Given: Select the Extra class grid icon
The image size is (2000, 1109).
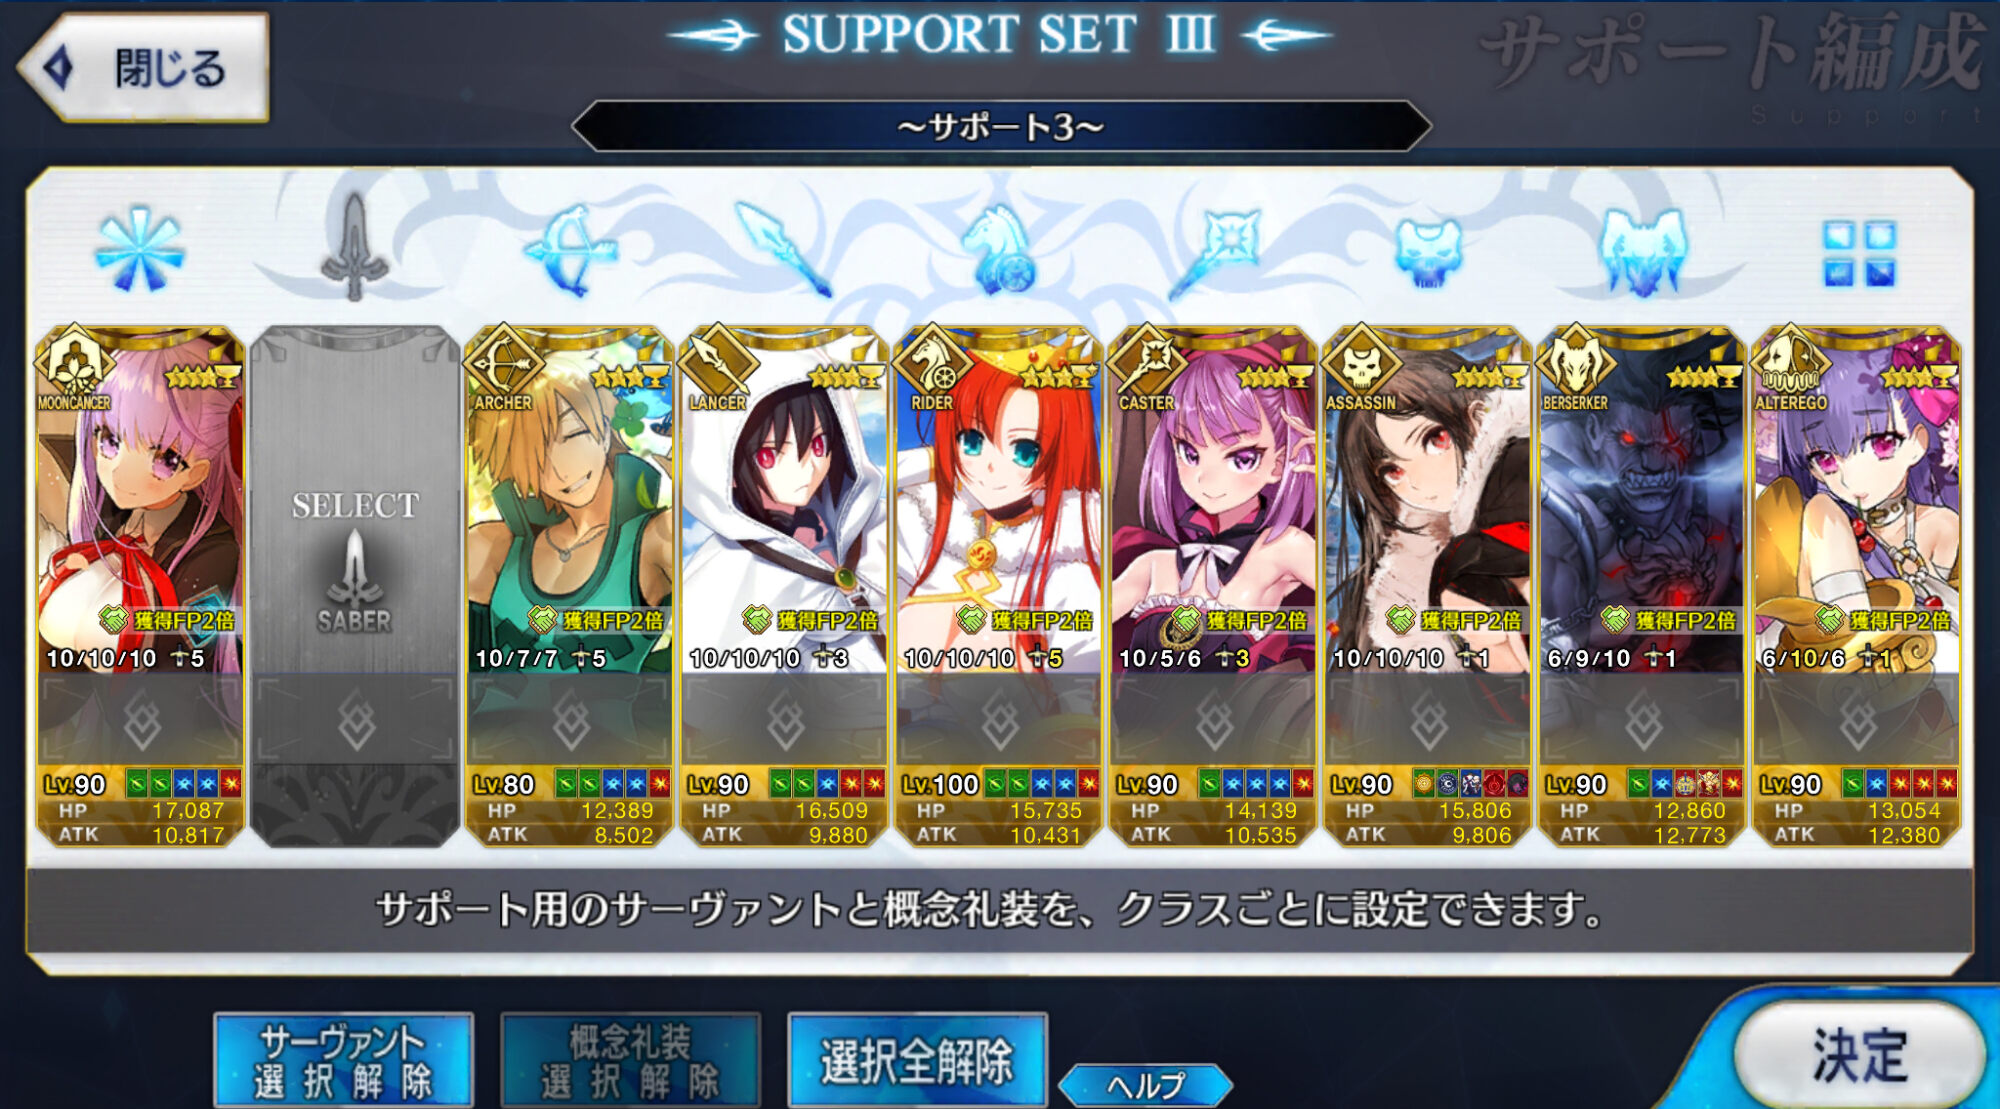Looking at the screenshot, I should click(1858, 253).
